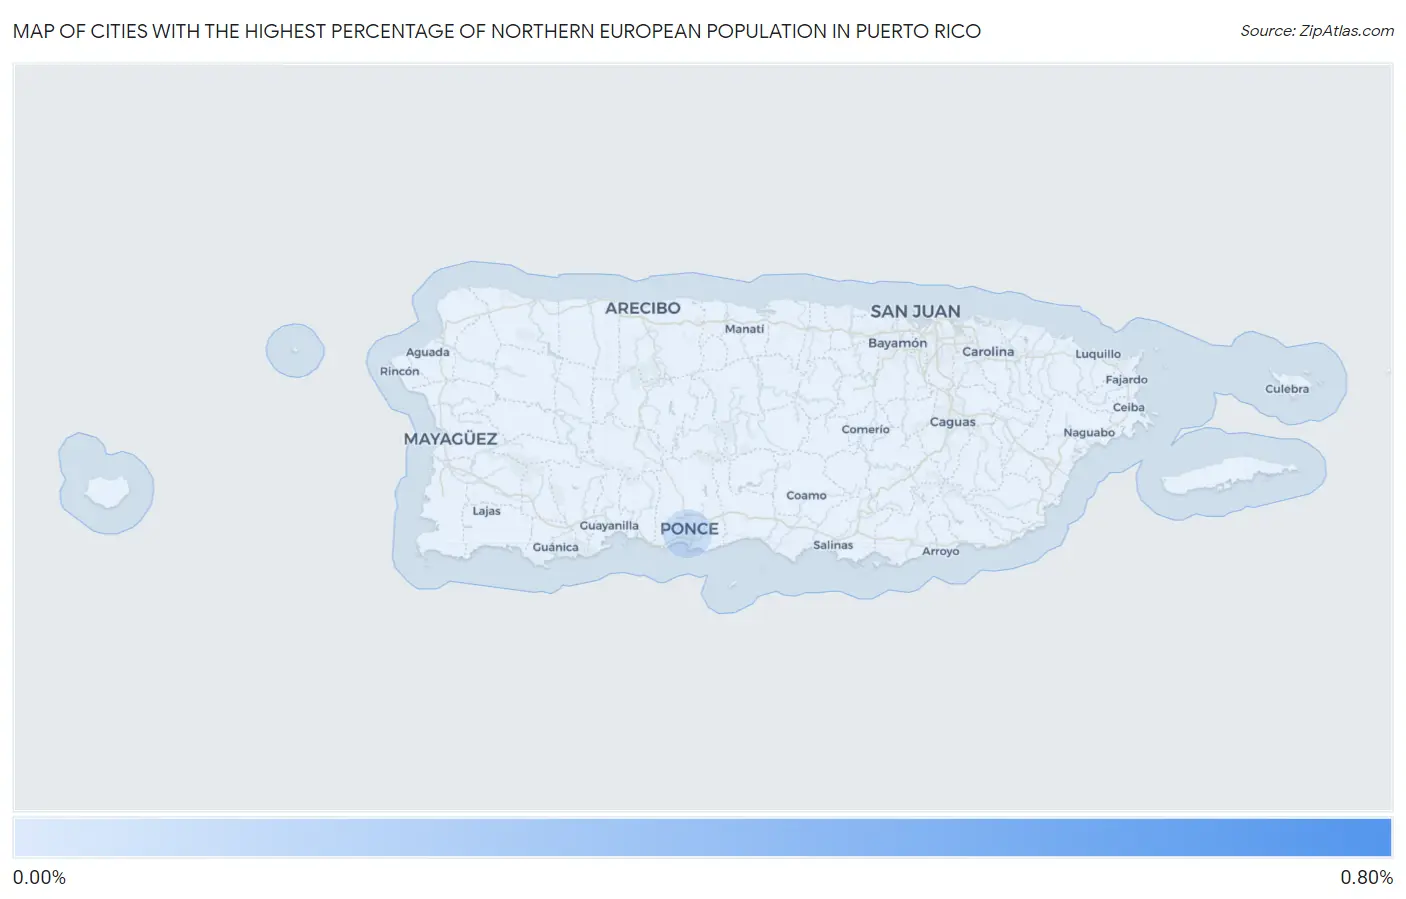Click the Naguabo map label
Screen dimensions: 1406x899
point(1089,433)
